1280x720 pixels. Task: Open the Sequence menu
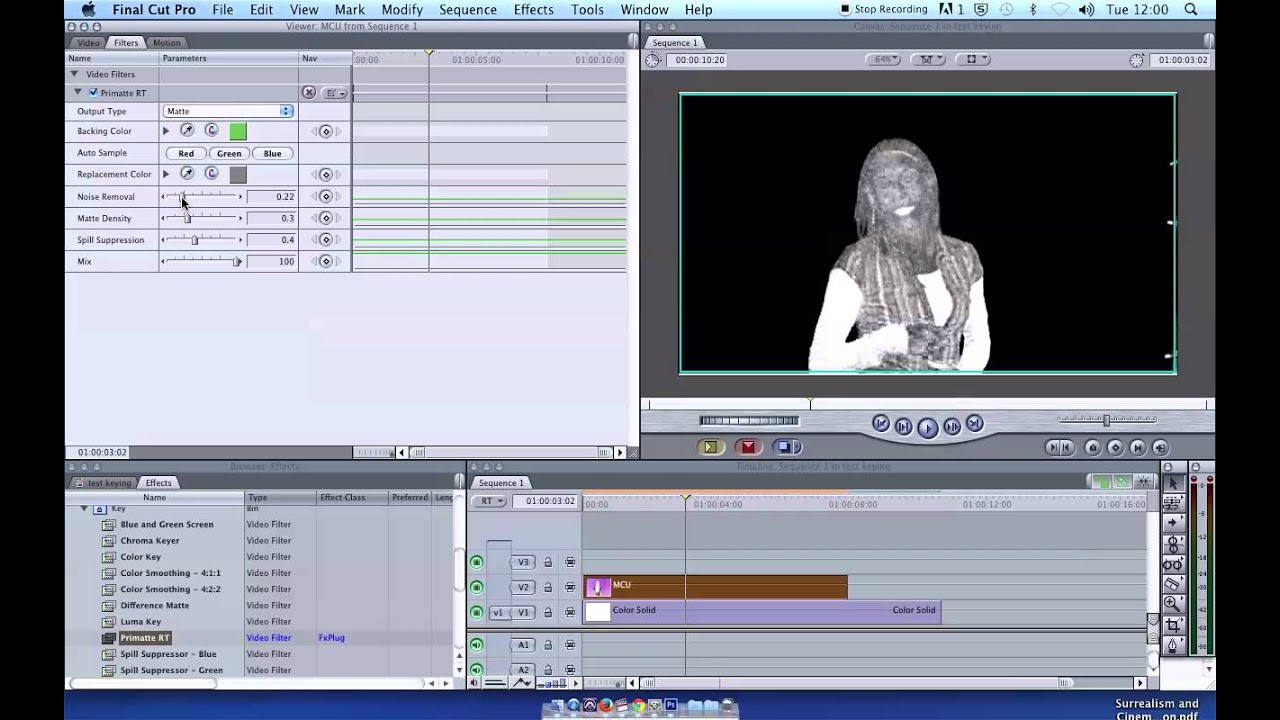(x=467, y=10)
